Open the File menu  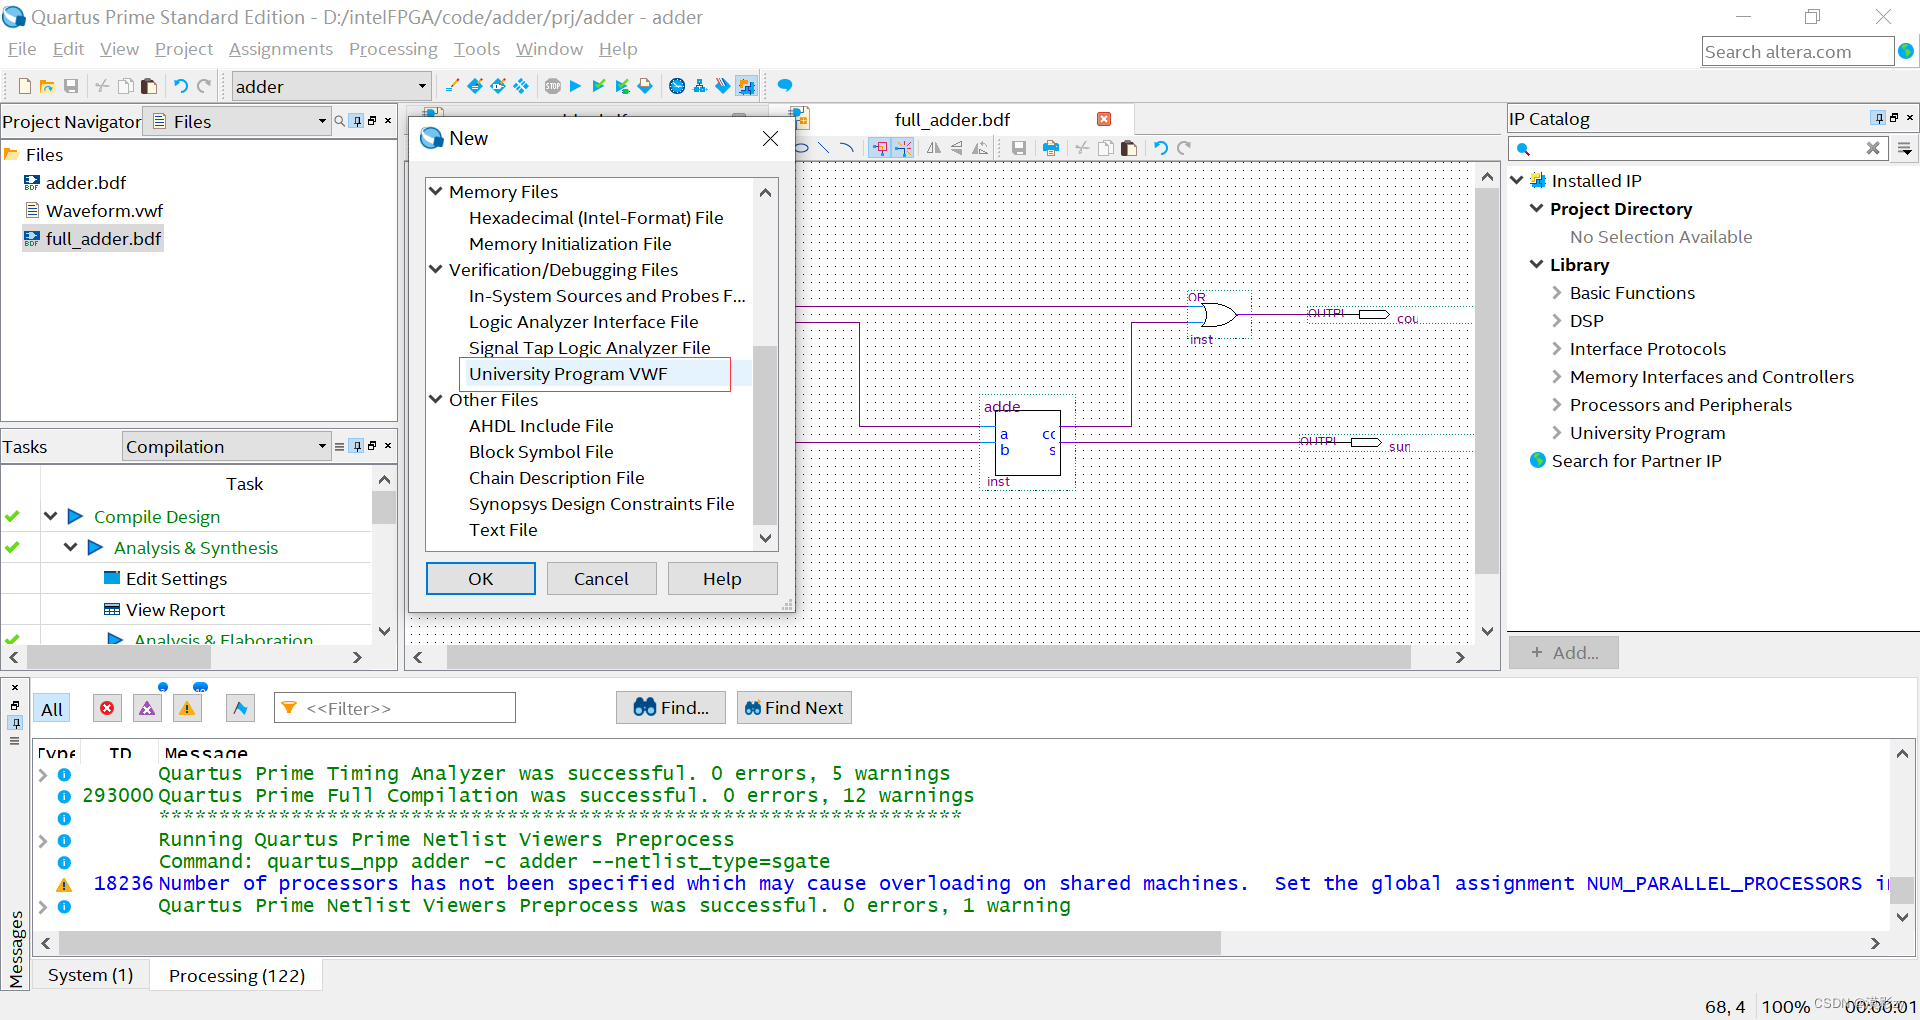point(21,49)
